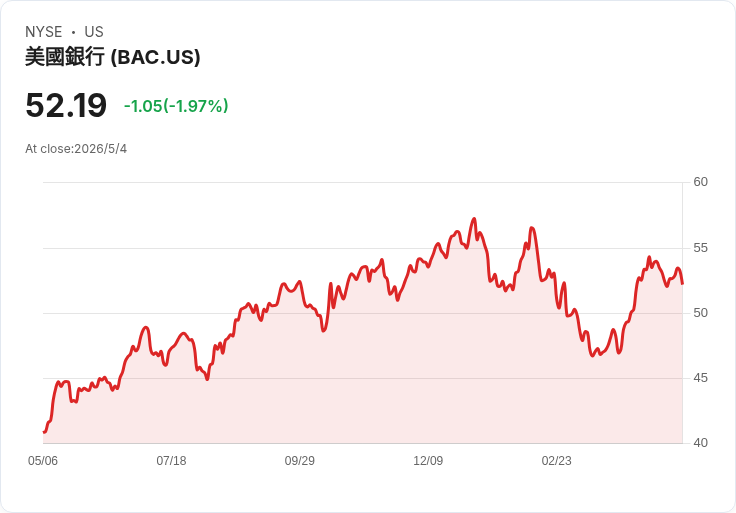Screen dimensions: 736x513
Task: Click the 40 price axis label
Action: click(x=700, y=443)
